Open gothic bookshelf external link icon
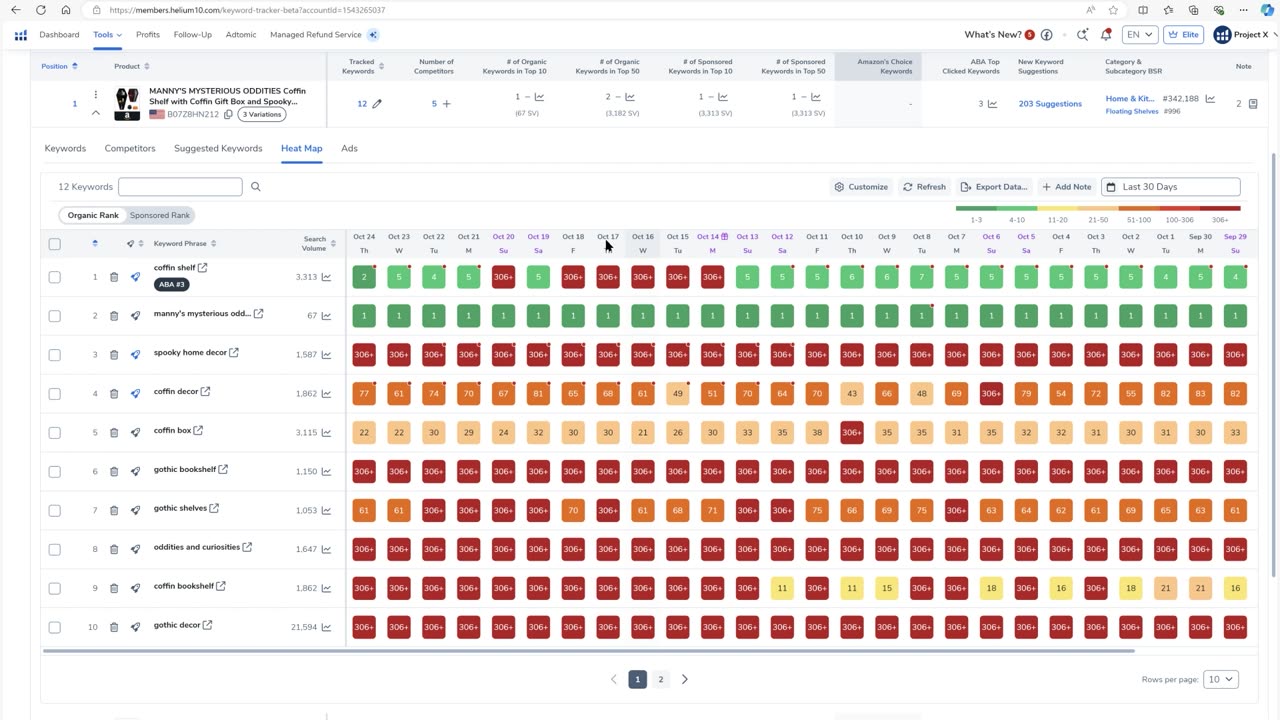Image resolution: width=1280 pixels, height=720 pixels. point(223,469)
